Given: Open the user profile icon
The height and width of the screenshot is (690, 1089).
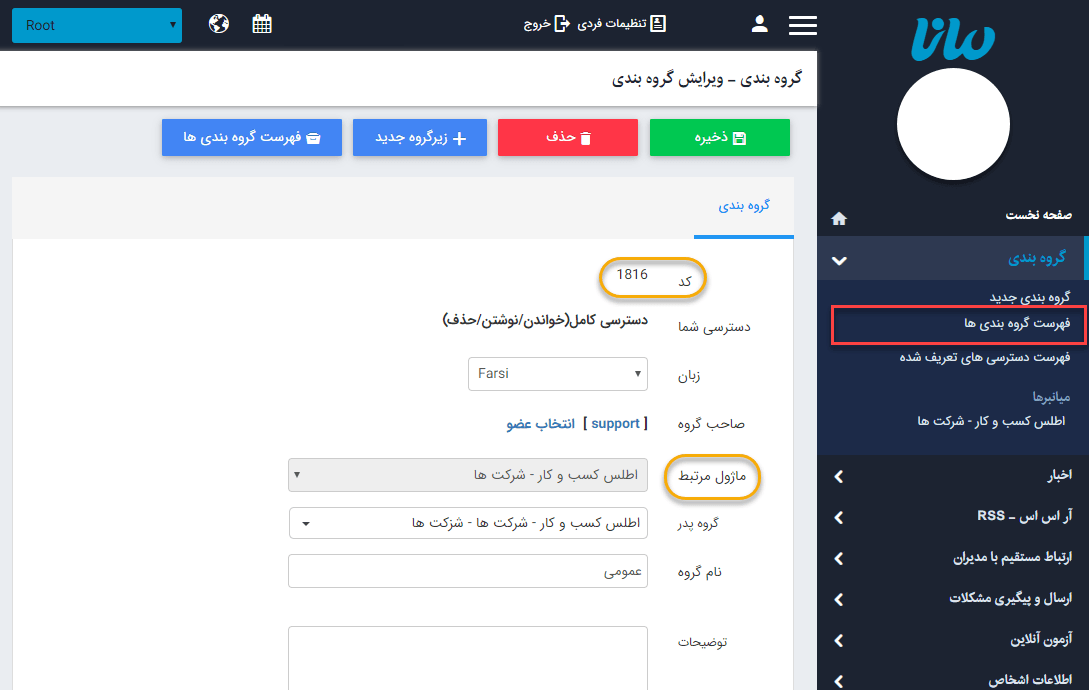Looking at the screenshot, I should click(x=759, y=22).
